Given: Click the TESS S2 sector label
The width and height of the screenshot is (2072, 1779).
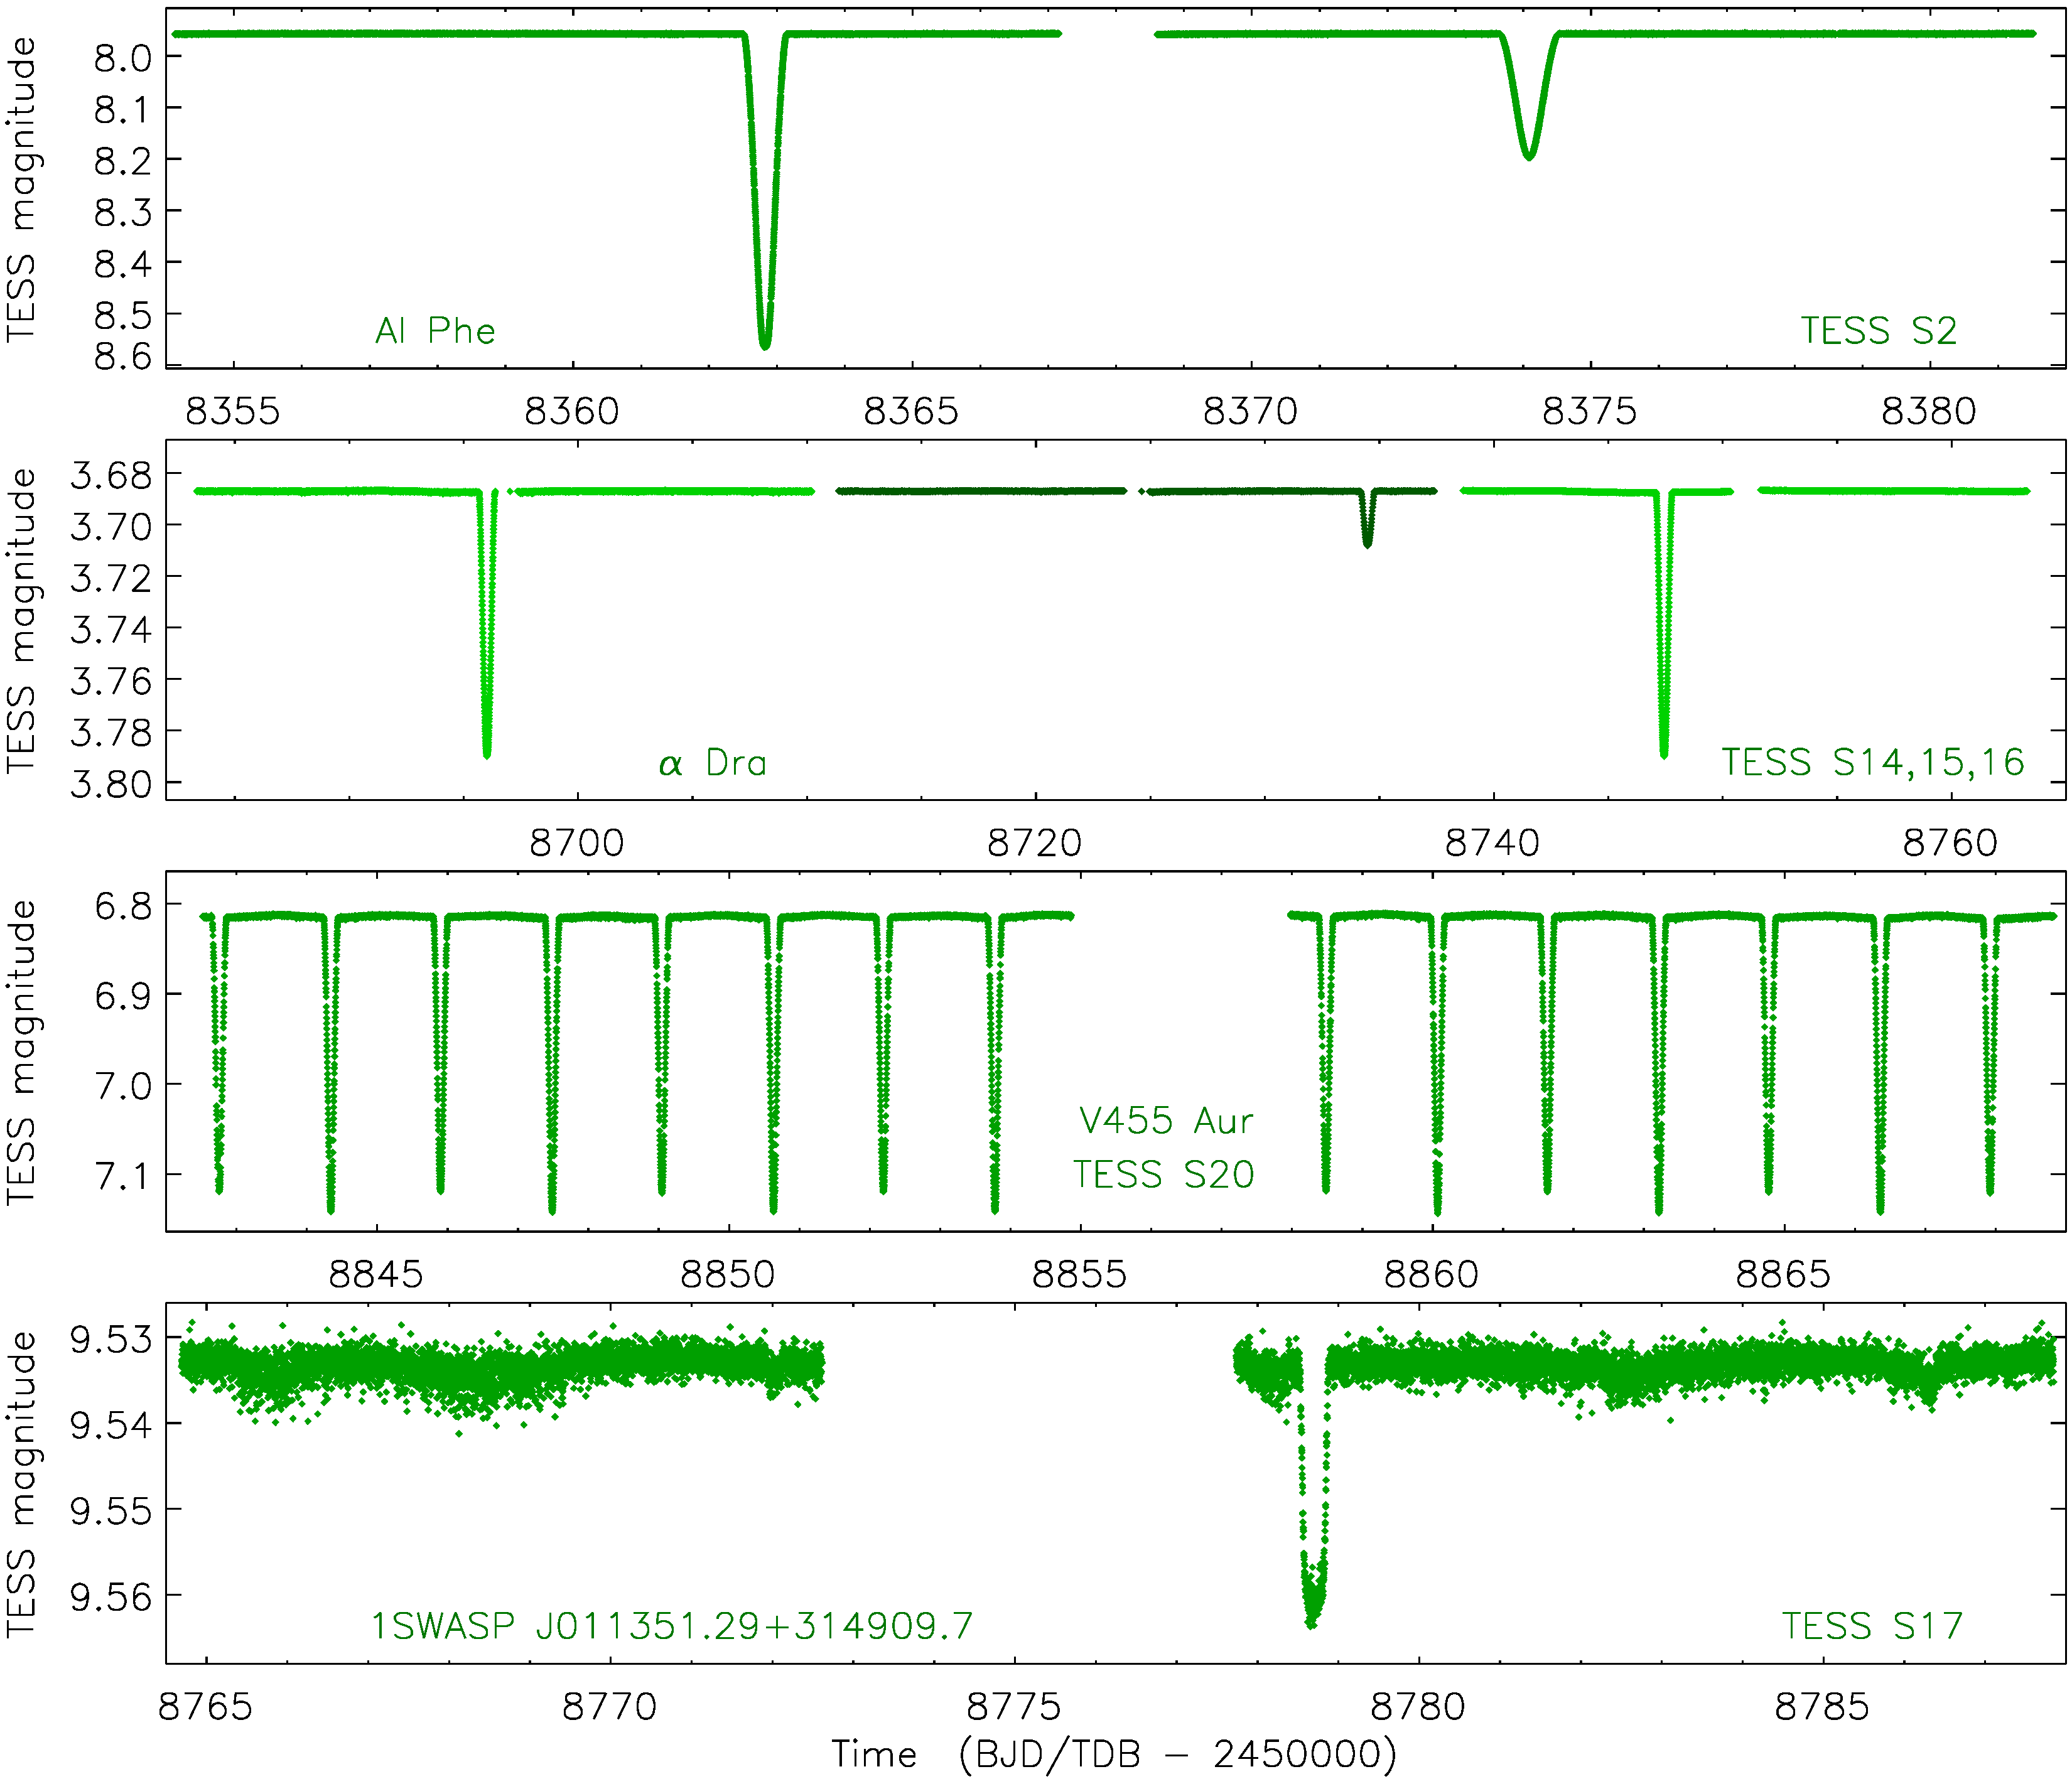Looking at the screenshot, I should coord(1878,331).
